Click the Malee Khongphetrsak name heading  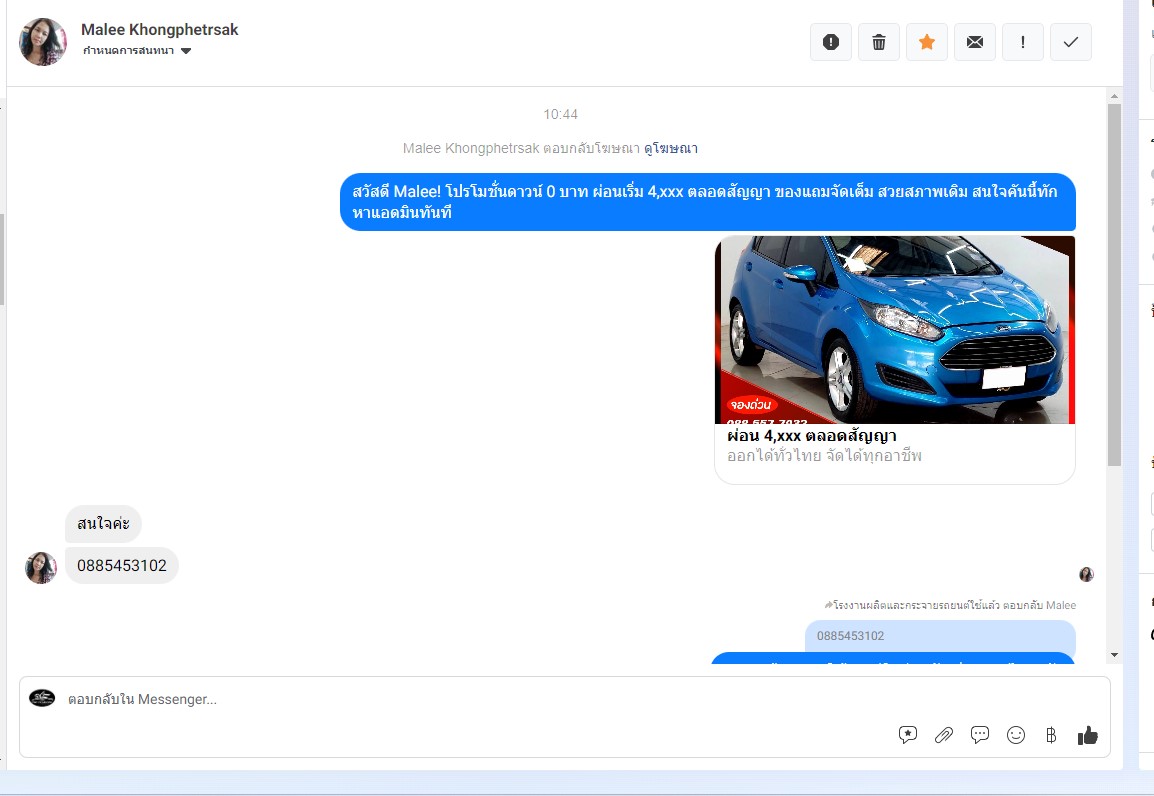[x=160, y=29]
